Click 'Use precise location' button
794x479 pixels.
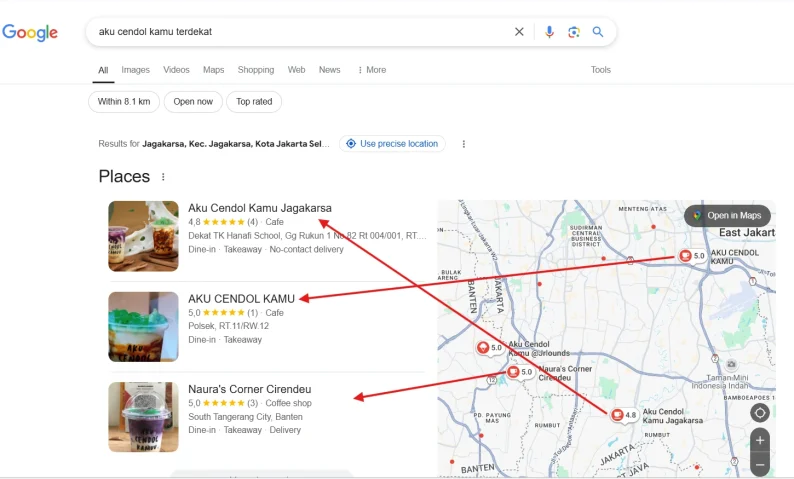[x=392, y=144]
